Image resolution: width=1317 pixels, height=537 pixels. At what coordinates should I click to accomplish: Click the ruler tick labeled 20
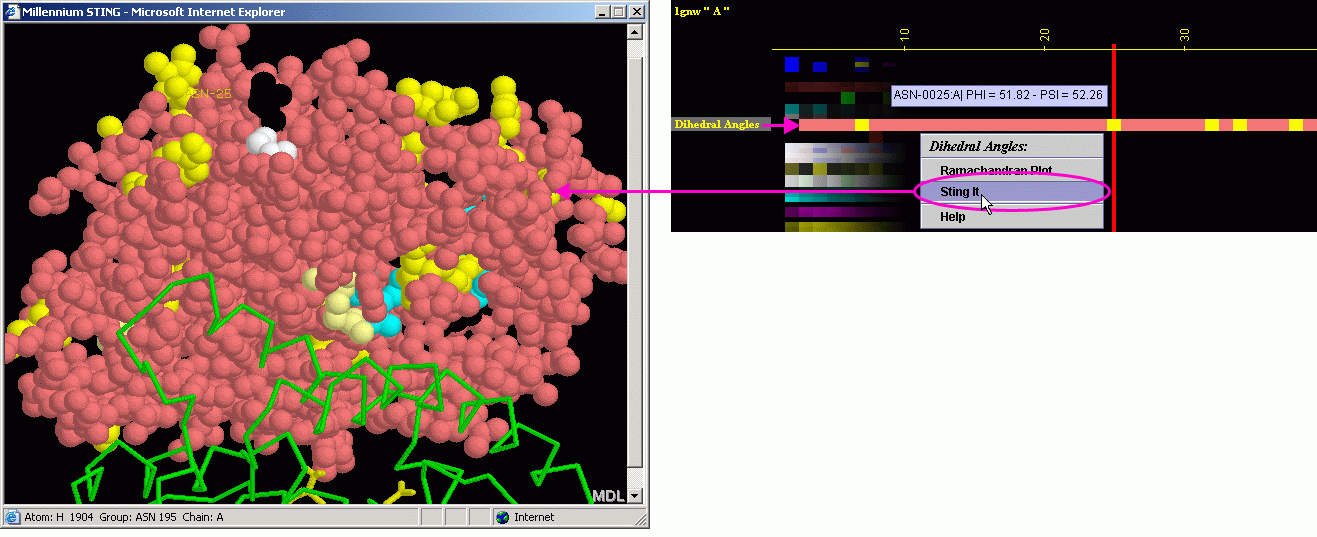pos(1044,38)
